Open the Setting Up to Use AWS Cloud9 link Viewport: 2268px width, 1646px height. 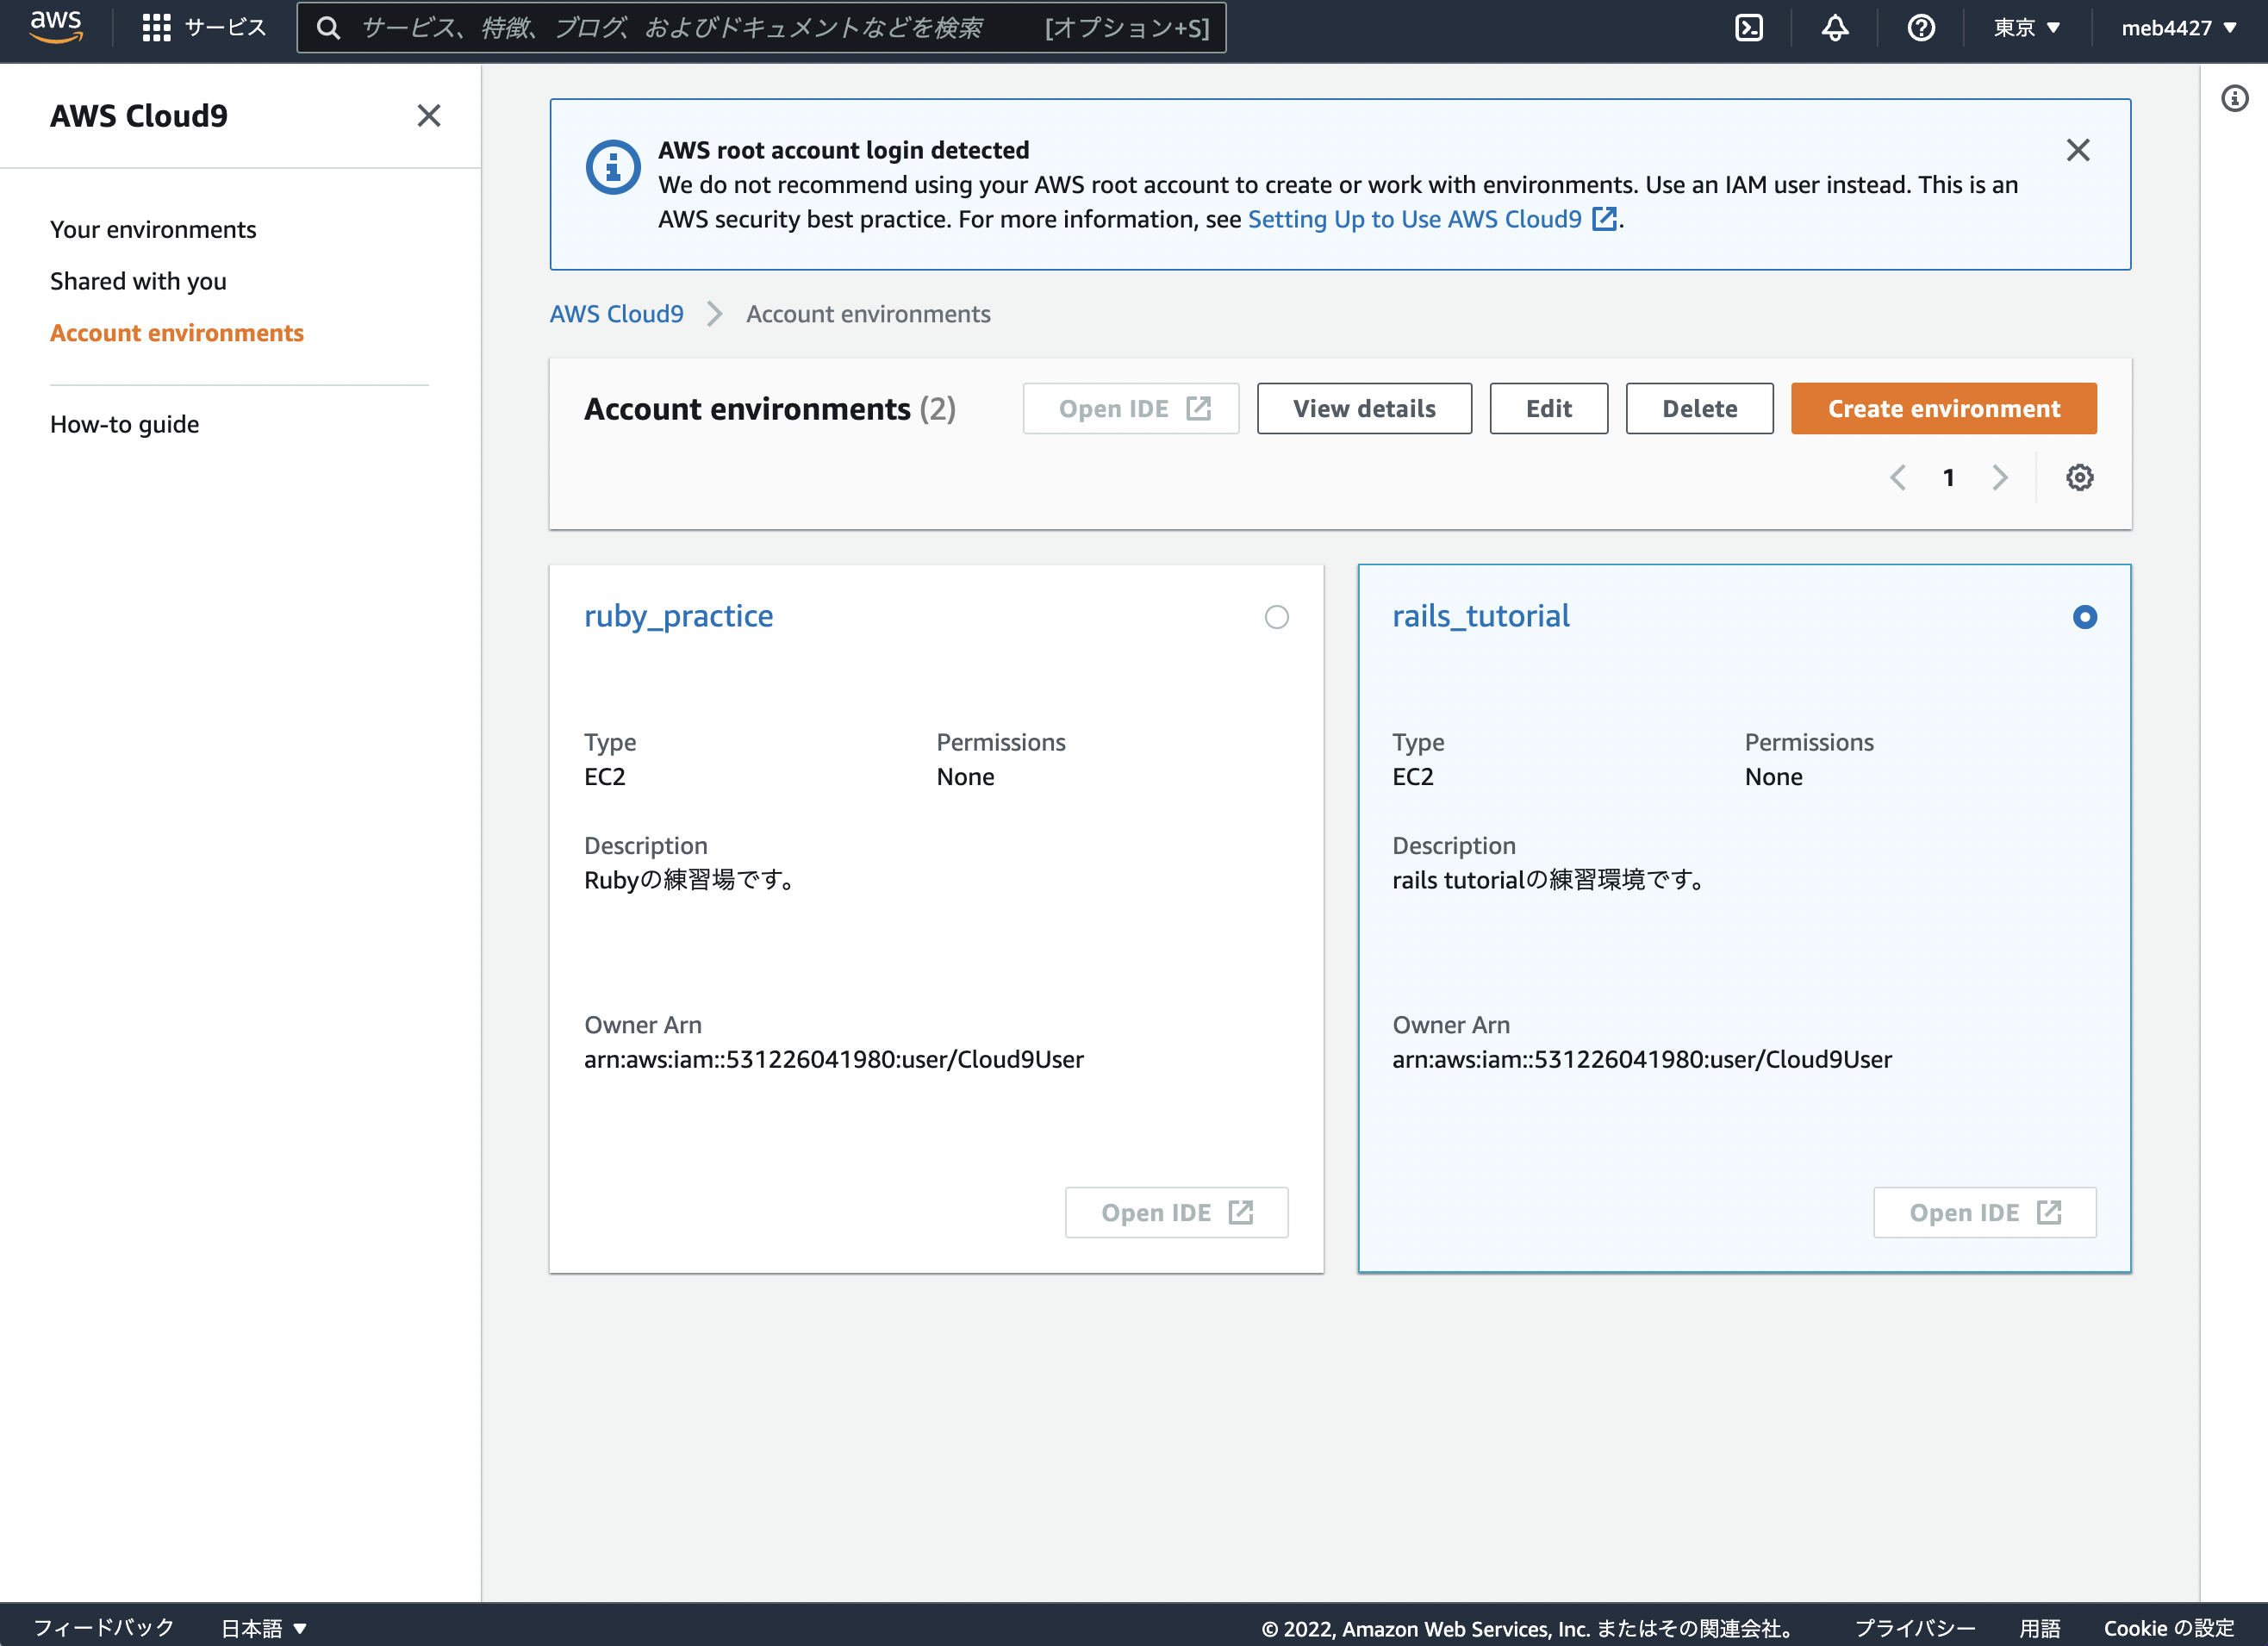click(x=1414, y=220)
